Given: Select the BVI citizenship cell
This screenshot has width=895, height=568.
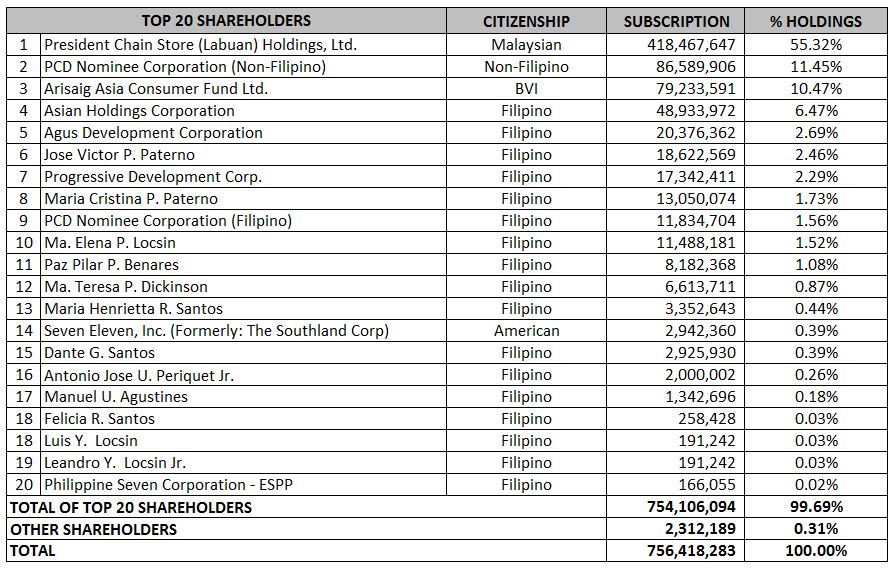Looking at the screenshot, I should tap(526, 88).
